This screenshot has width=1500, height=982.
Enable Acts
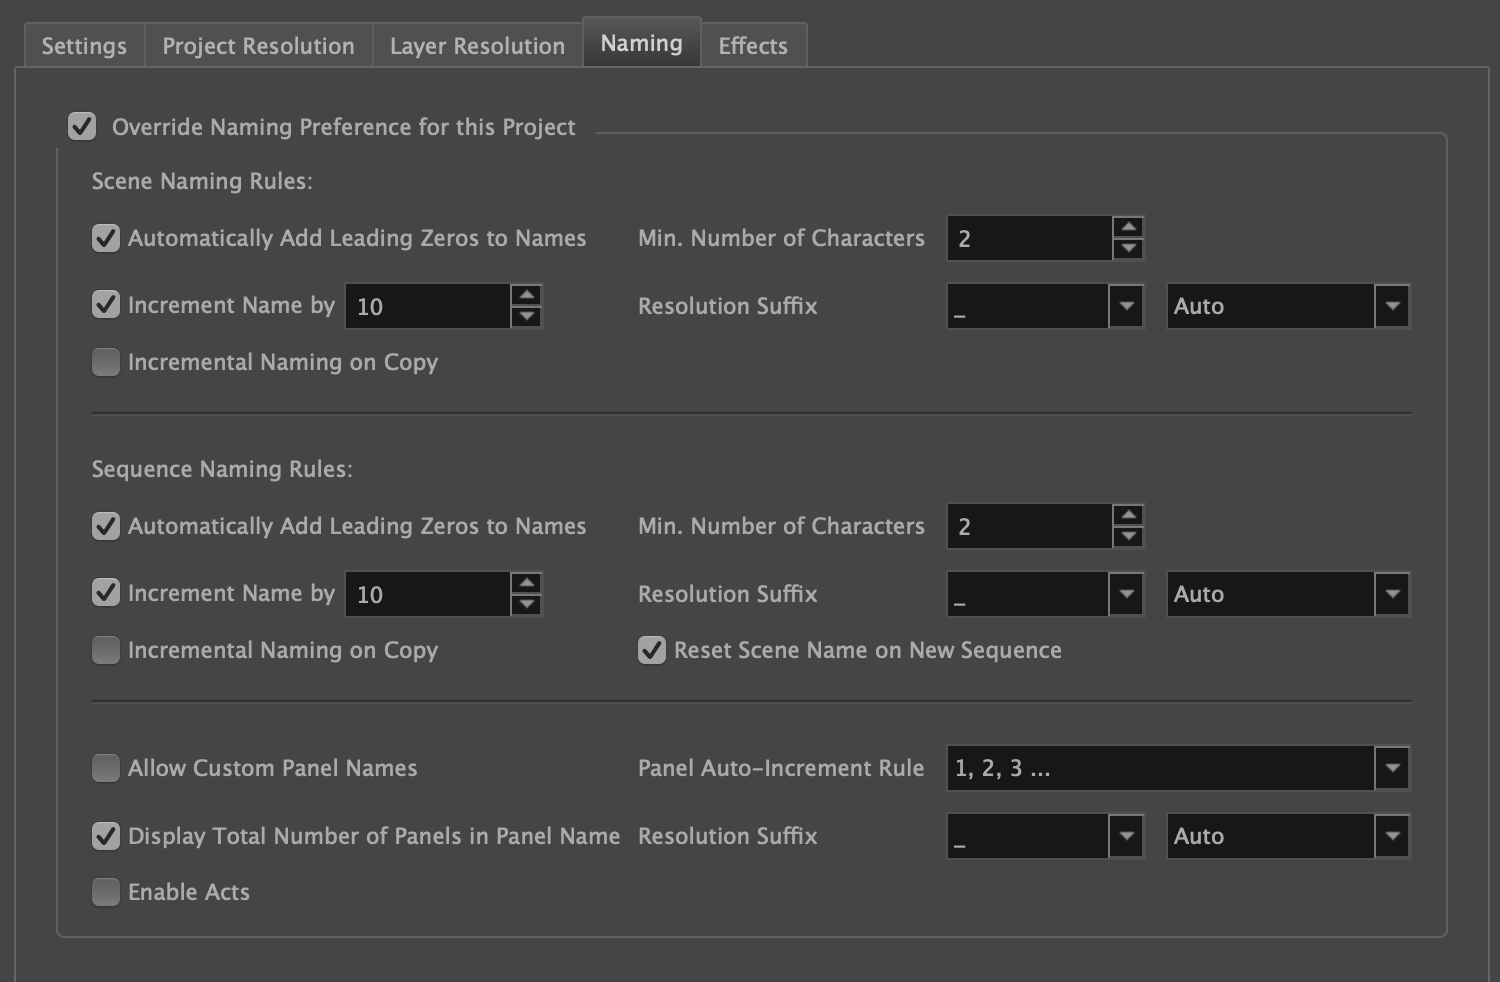tap(105, 892)
